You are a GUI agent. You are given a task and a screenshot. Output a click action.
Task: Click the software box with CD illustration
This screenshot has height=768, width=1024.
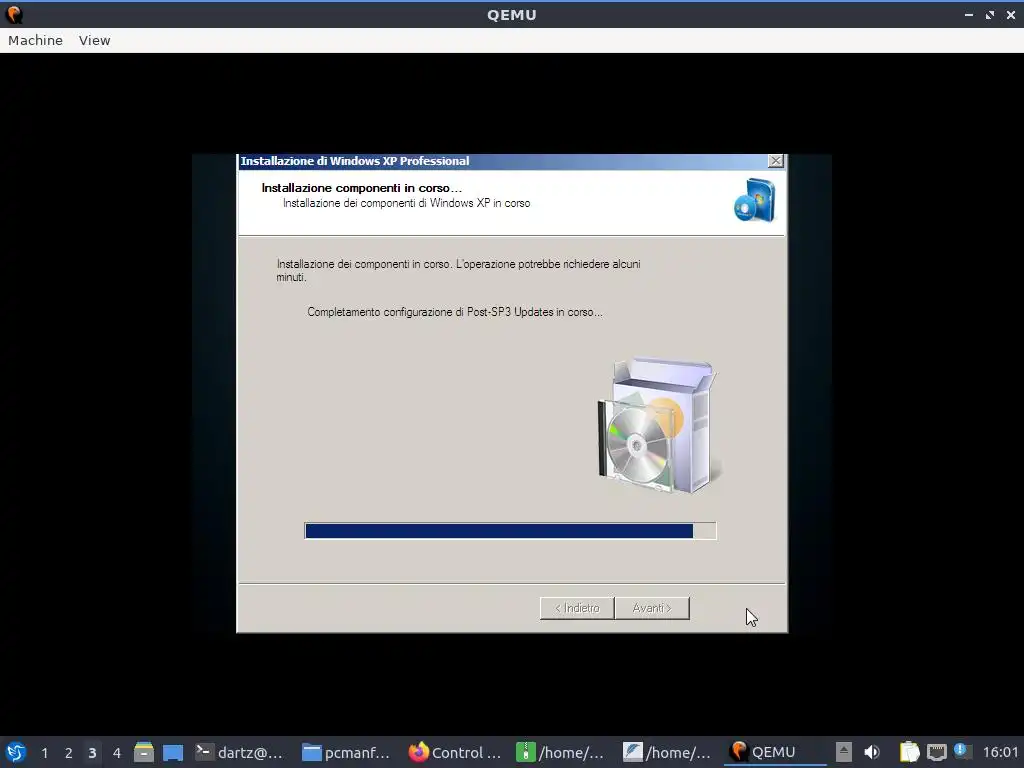658,425
